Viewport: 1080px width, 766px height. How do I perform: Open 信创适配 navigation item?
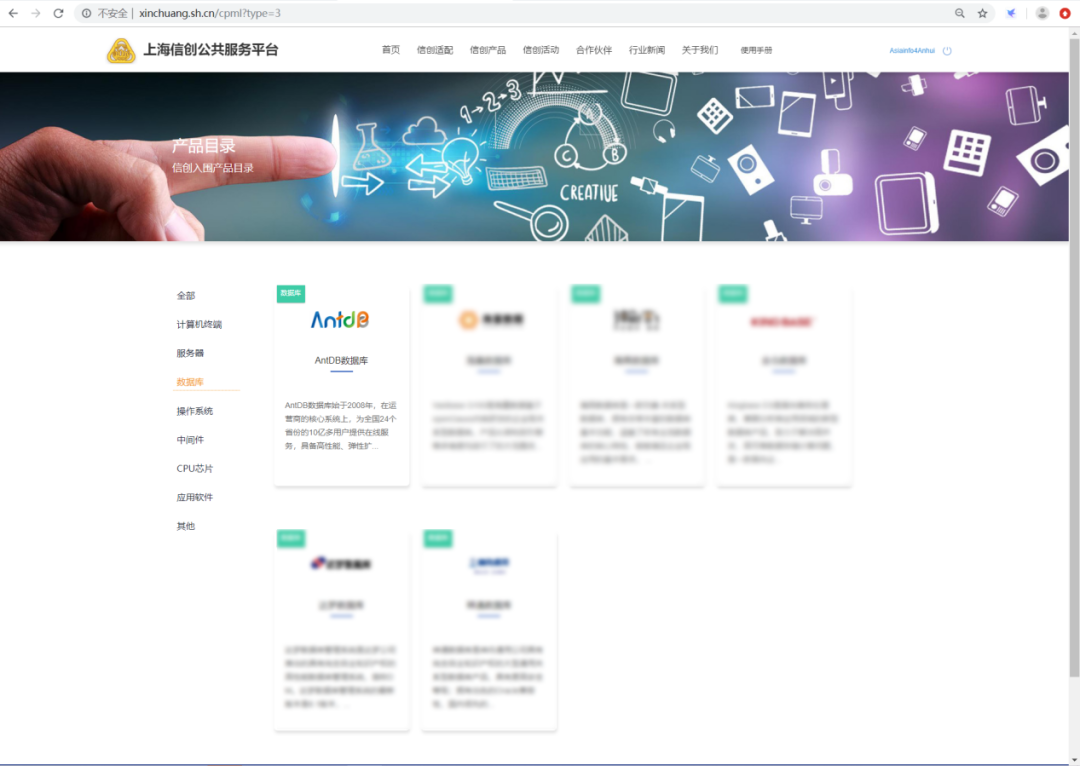(435, 50)
